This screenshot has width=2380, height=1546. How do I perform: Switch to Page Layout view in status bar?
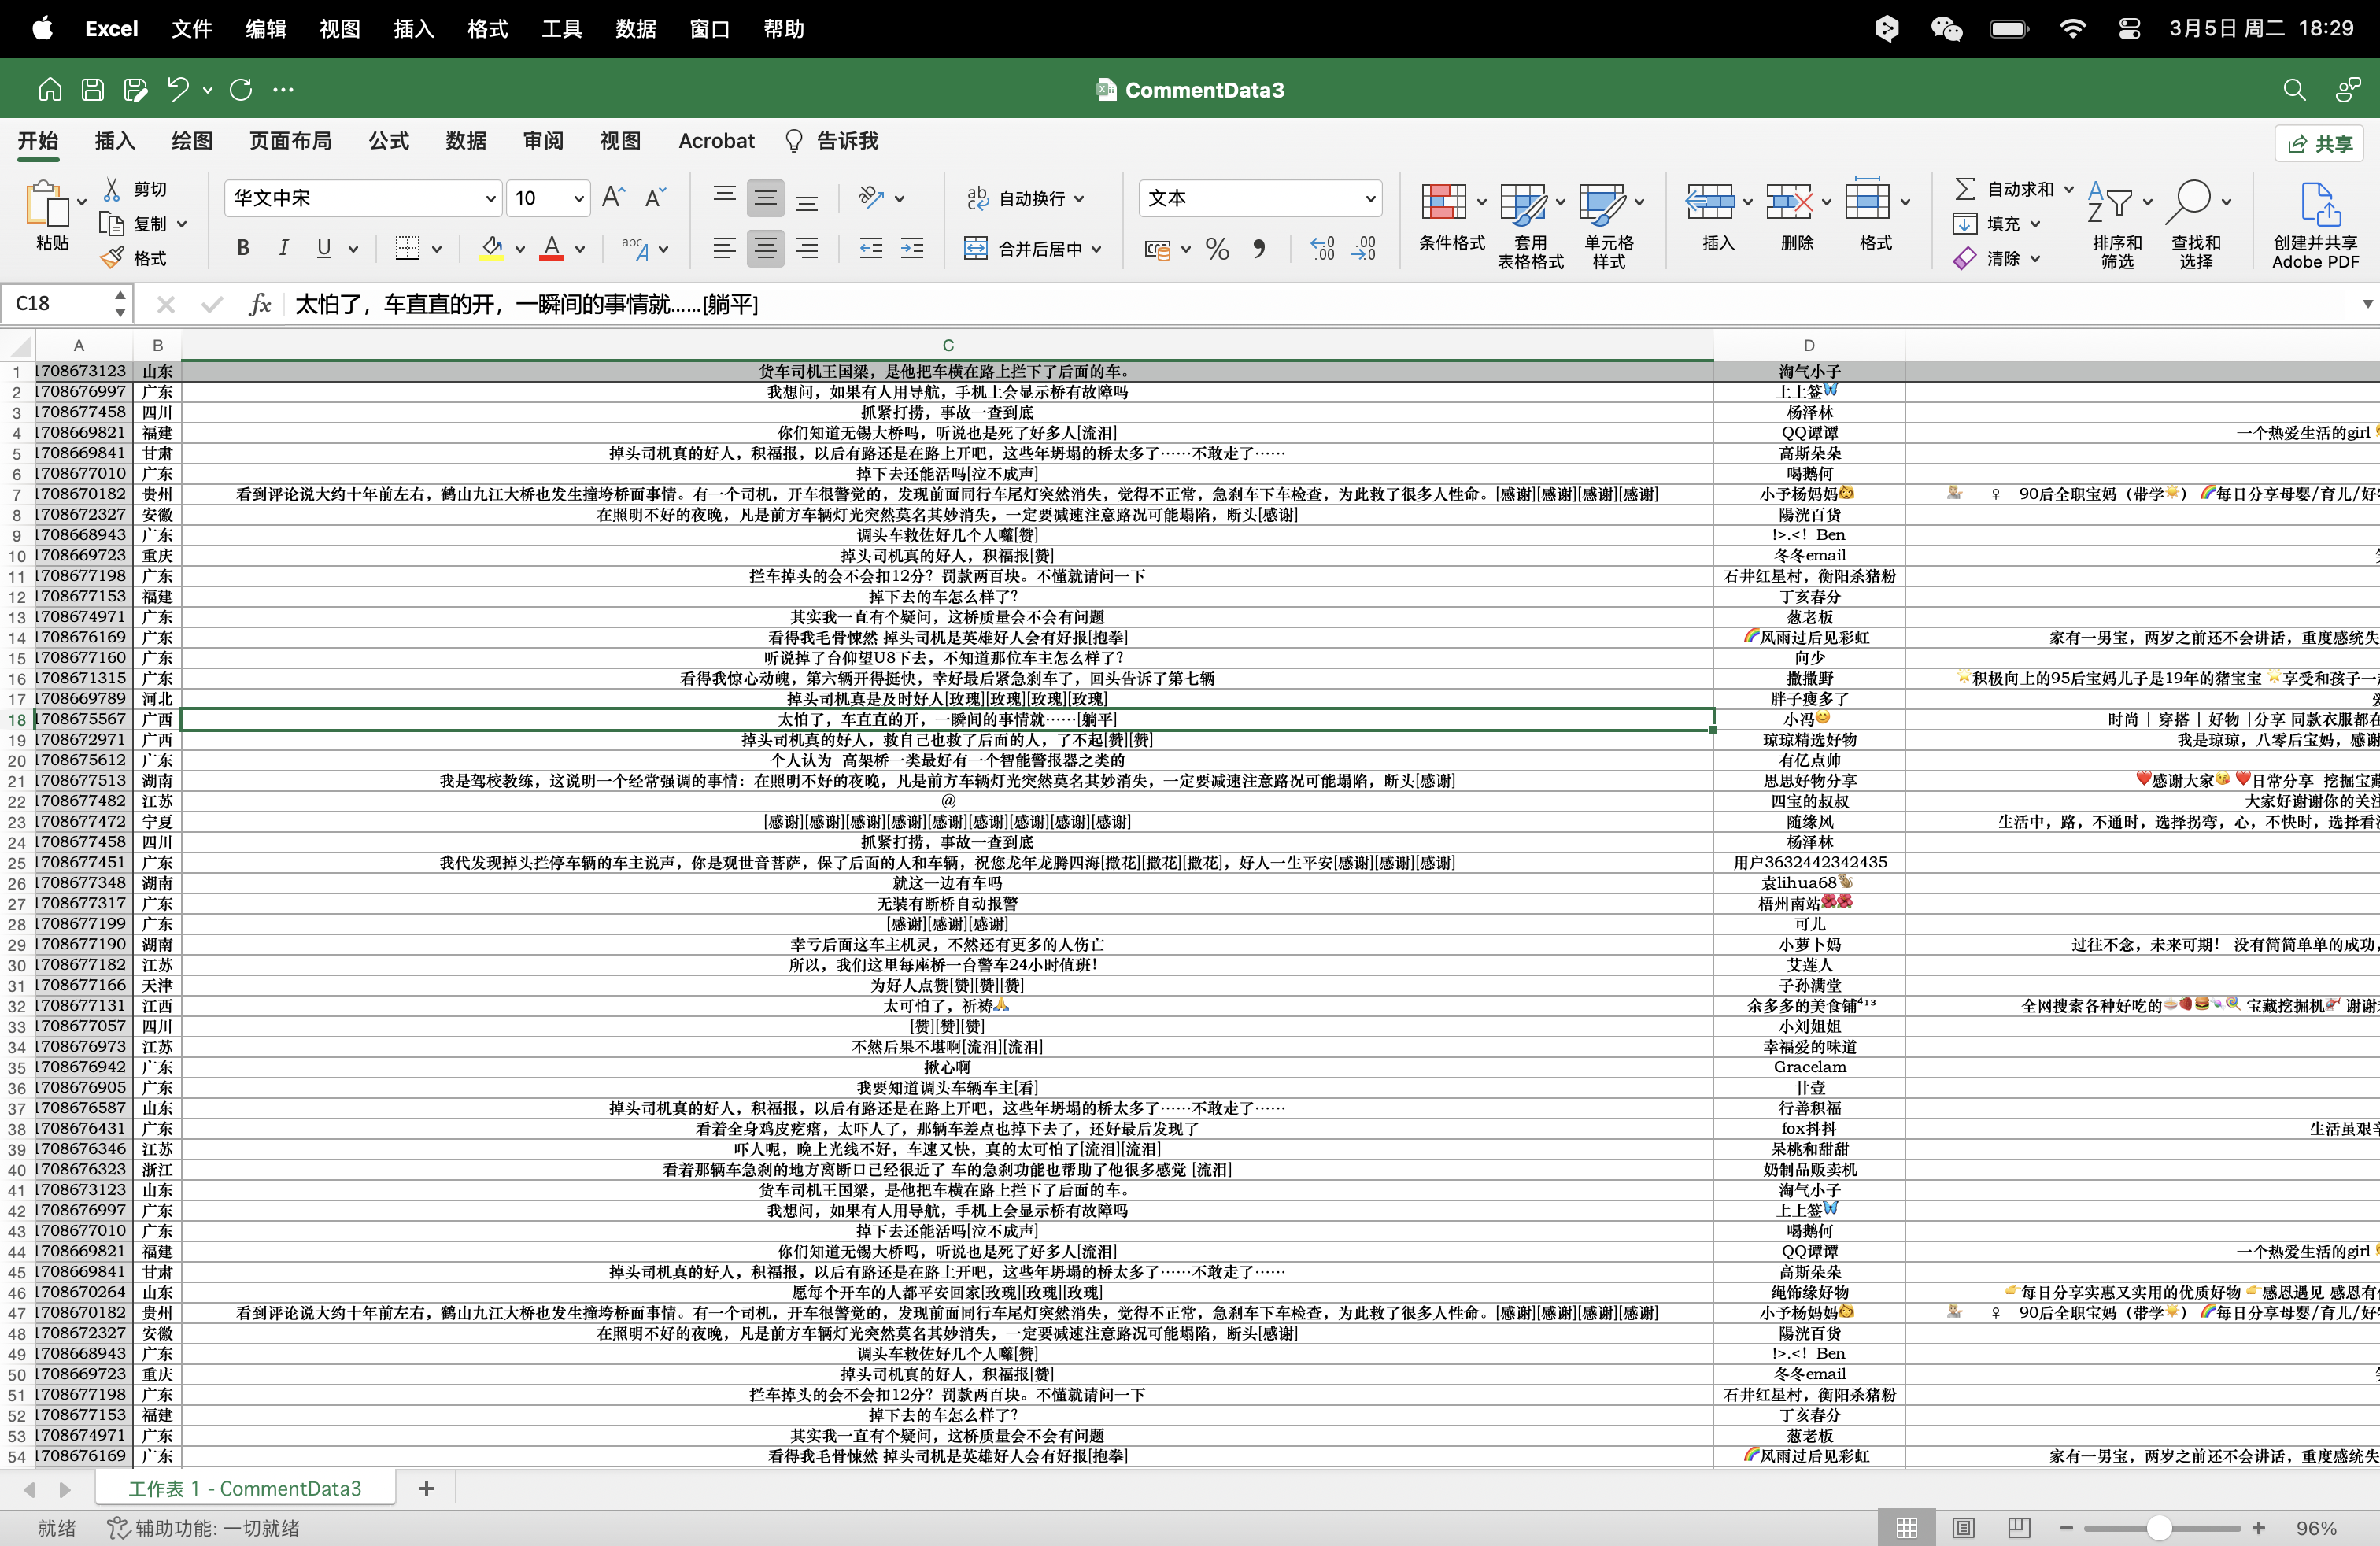click(x=1964, y=1528)
